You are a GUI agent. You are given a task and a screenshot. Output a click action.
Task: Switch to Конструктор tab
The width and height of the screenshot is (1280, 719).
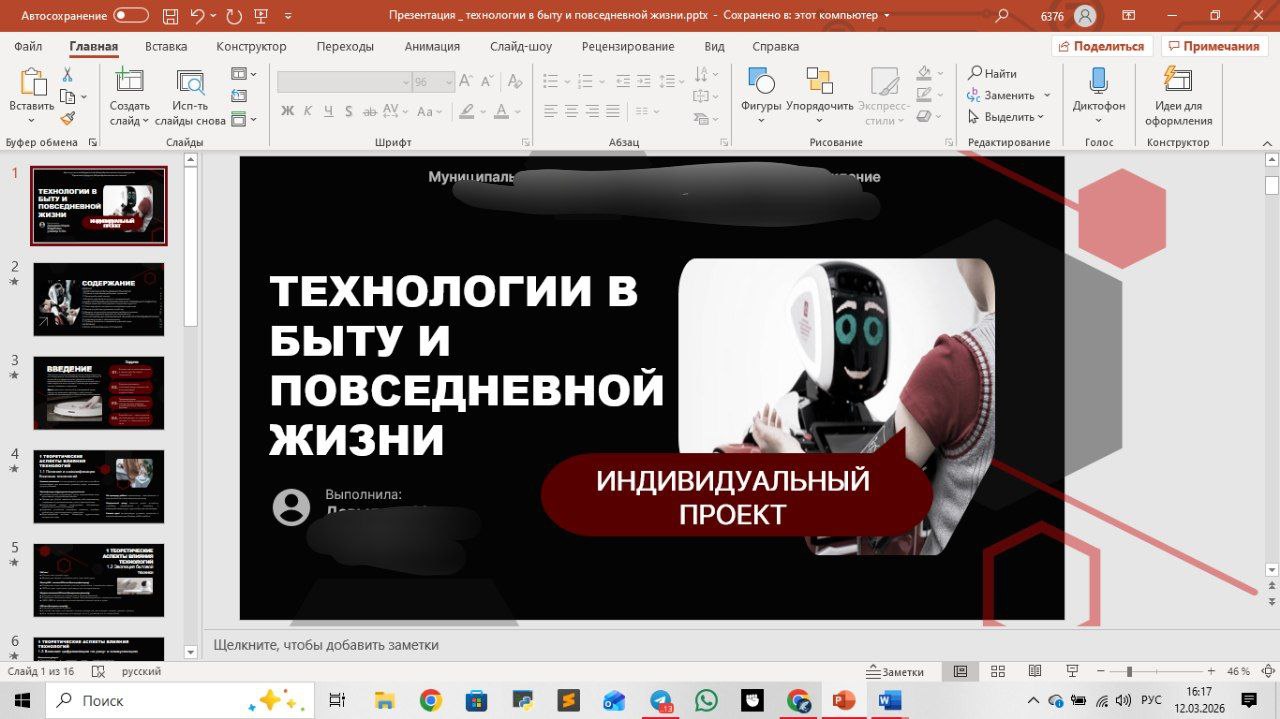coord(251,46)
